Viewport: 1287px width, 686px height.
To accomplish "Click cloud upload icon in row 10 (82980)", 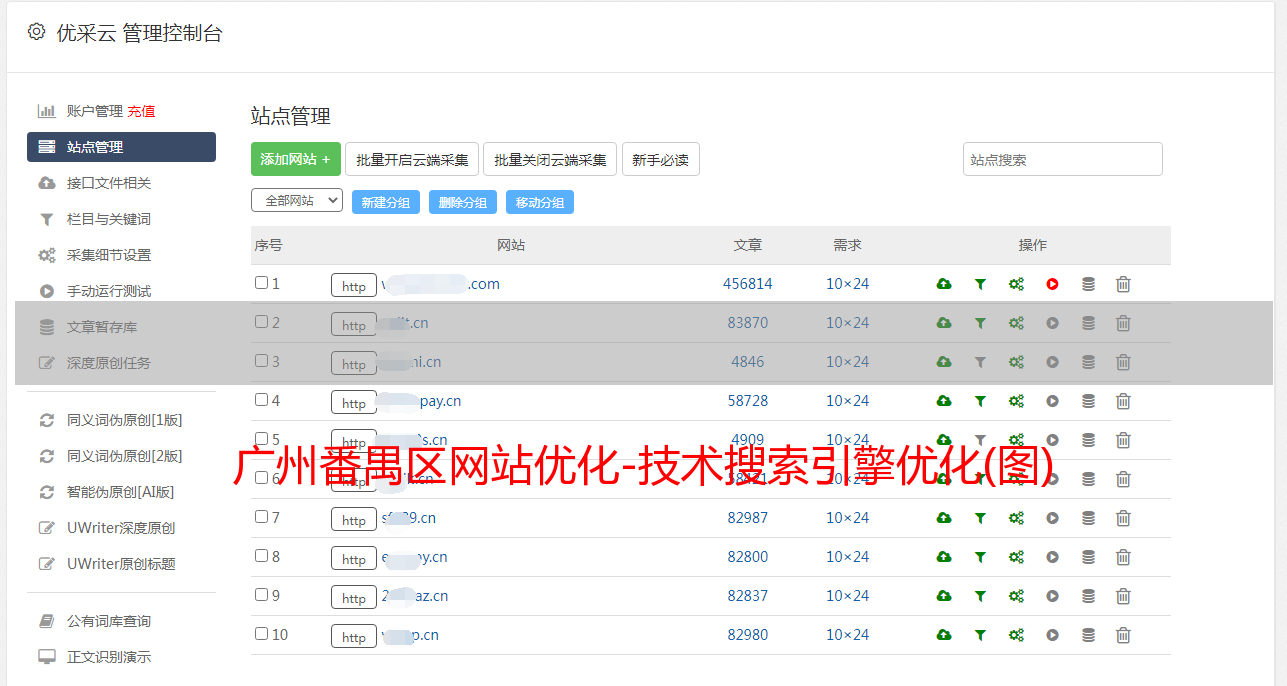I will tap(944, 635).
